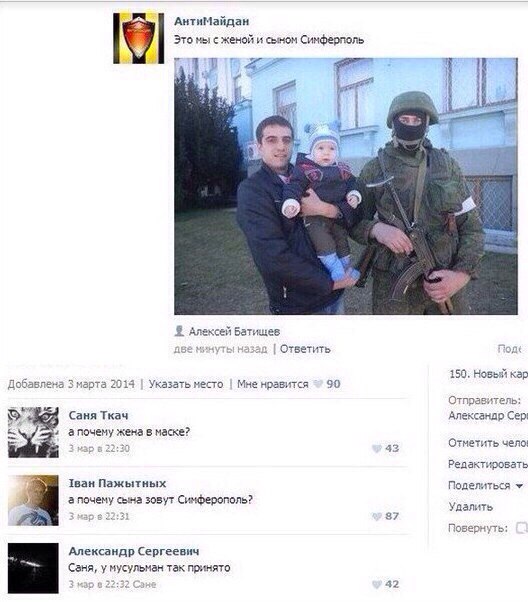Click the person icon beside Алексей Батищев
The width and height of the screenshot is (528, 602).
click(179, 331)
